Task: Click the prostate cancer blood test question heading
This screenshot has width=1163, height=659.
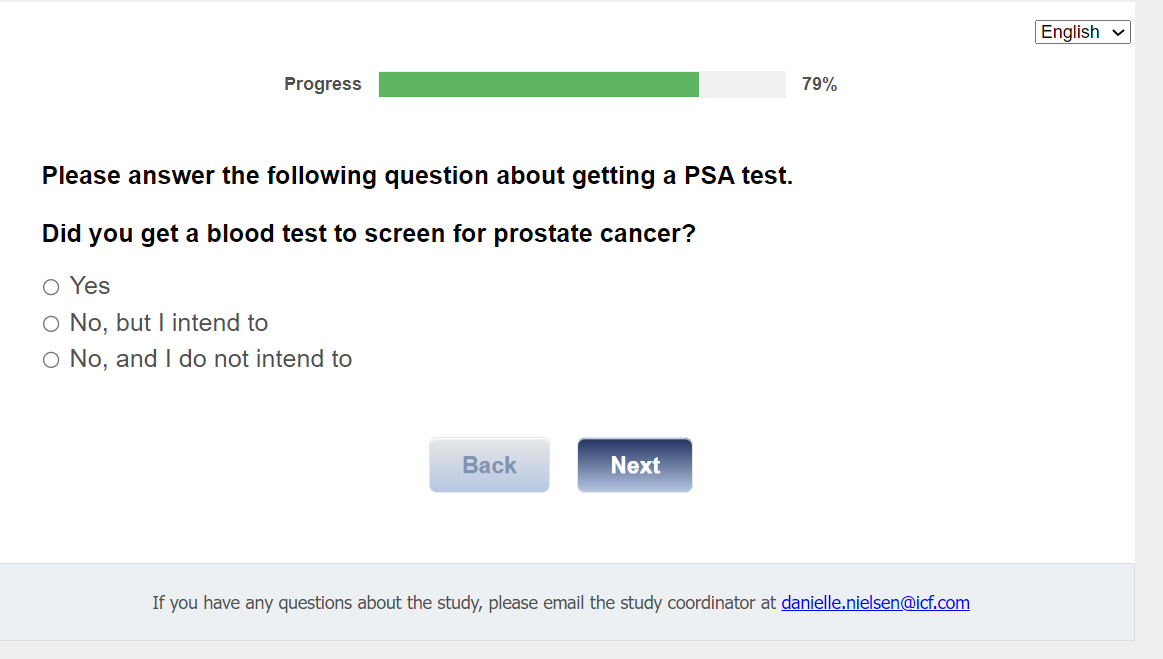Action: click(368, 234)
